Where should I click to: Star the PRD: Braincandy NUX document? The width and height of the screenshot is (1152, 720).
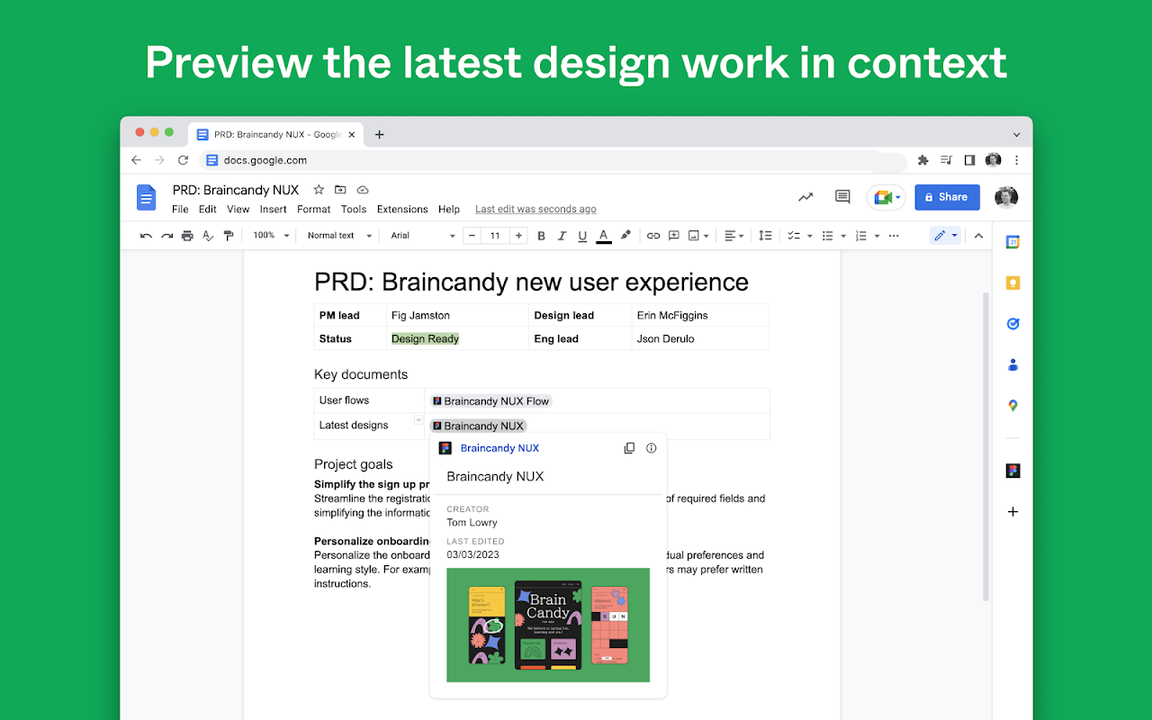(x=319, y=190)
